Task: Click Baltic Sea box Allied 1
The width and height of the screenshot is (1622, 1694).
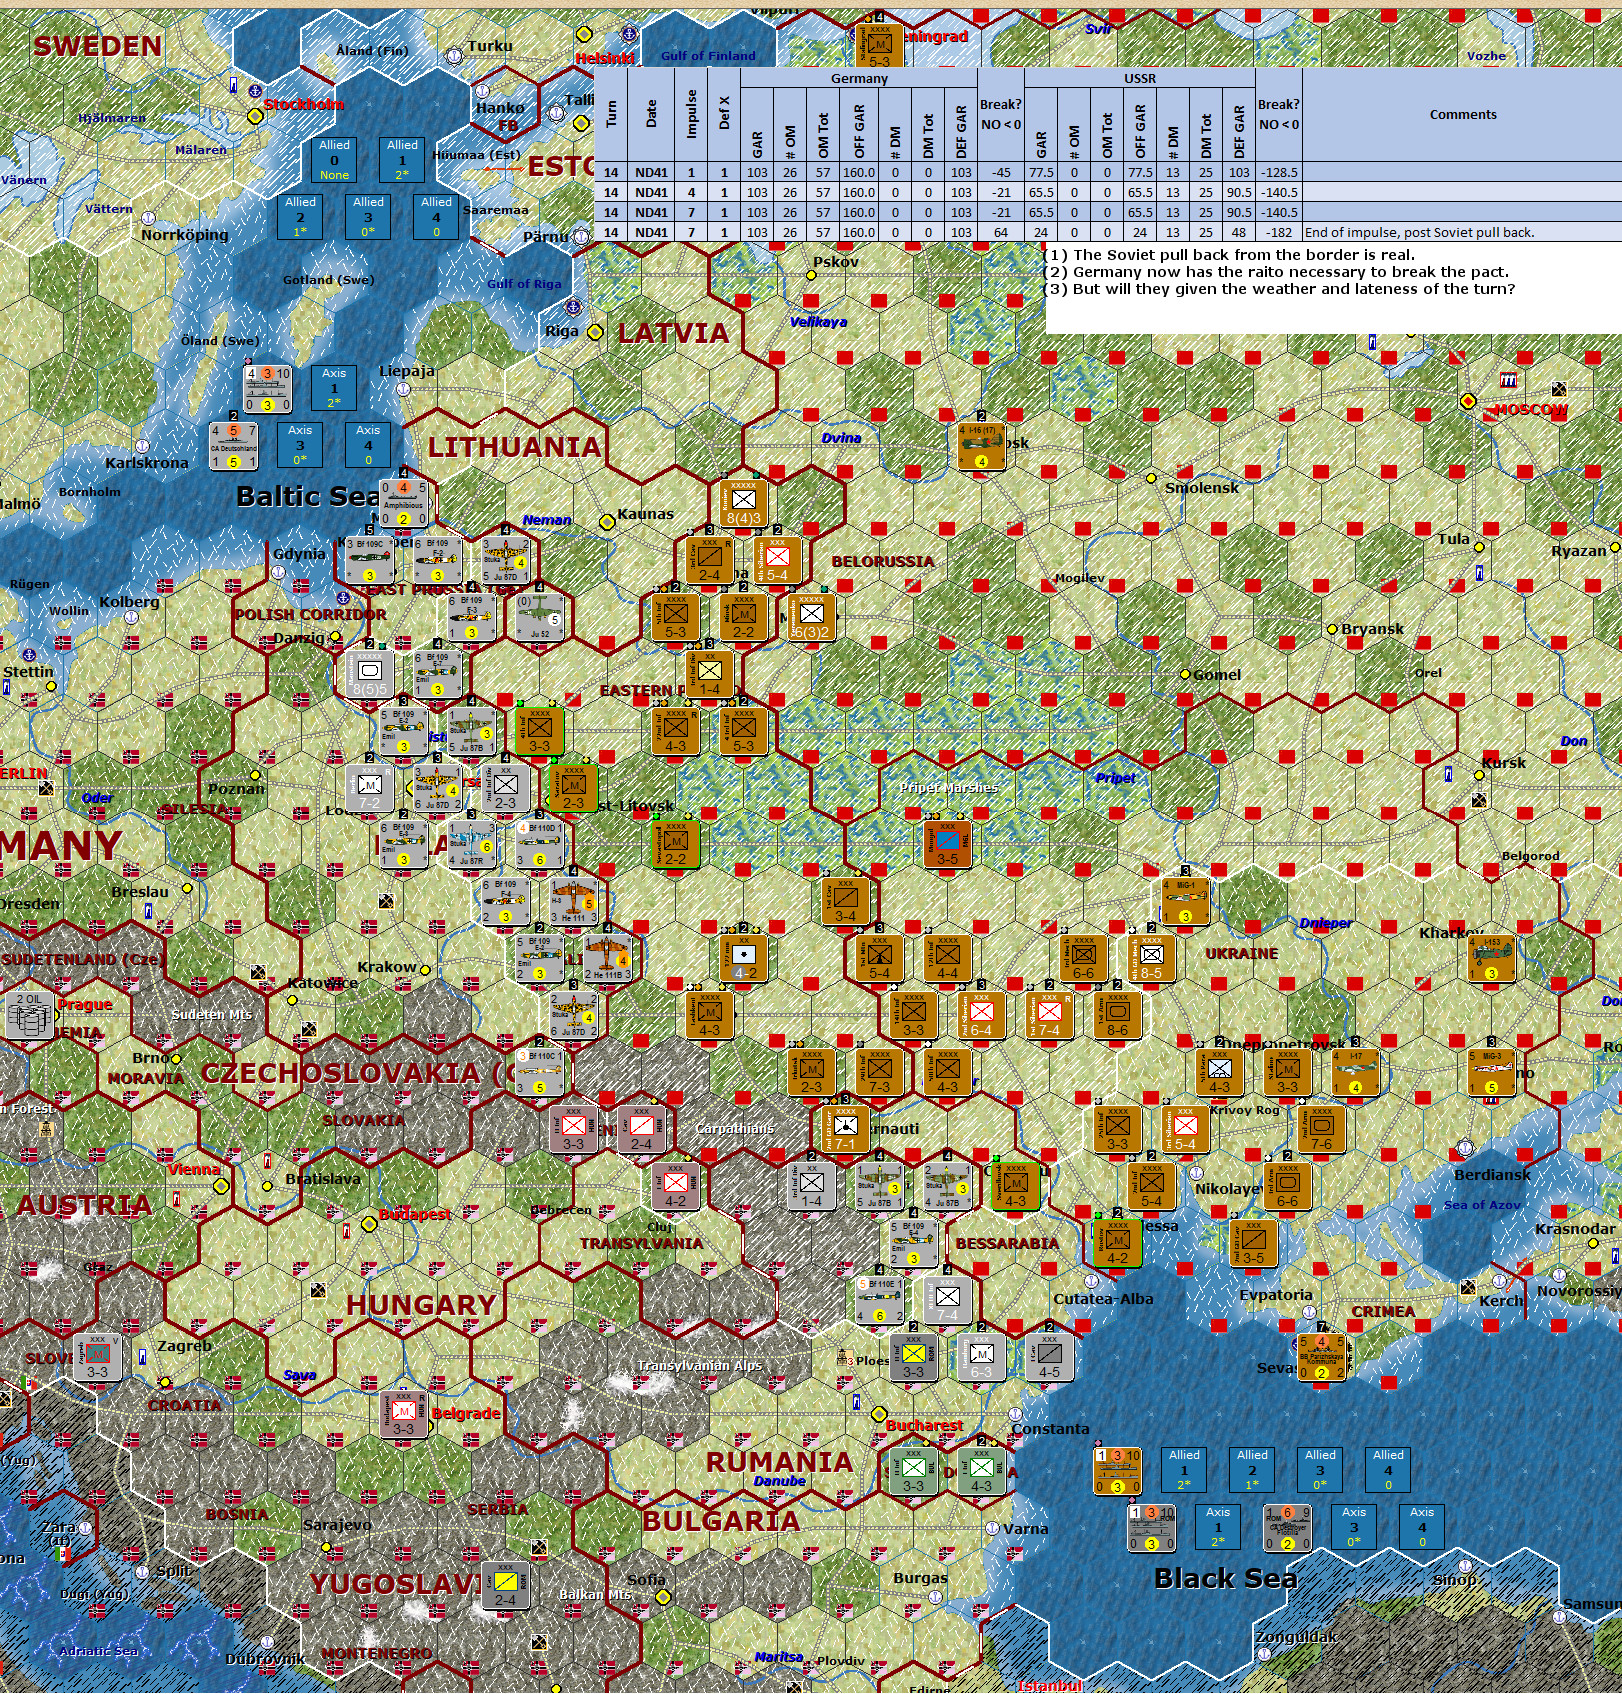Action: pyautogui.click(x=402, y=160)
